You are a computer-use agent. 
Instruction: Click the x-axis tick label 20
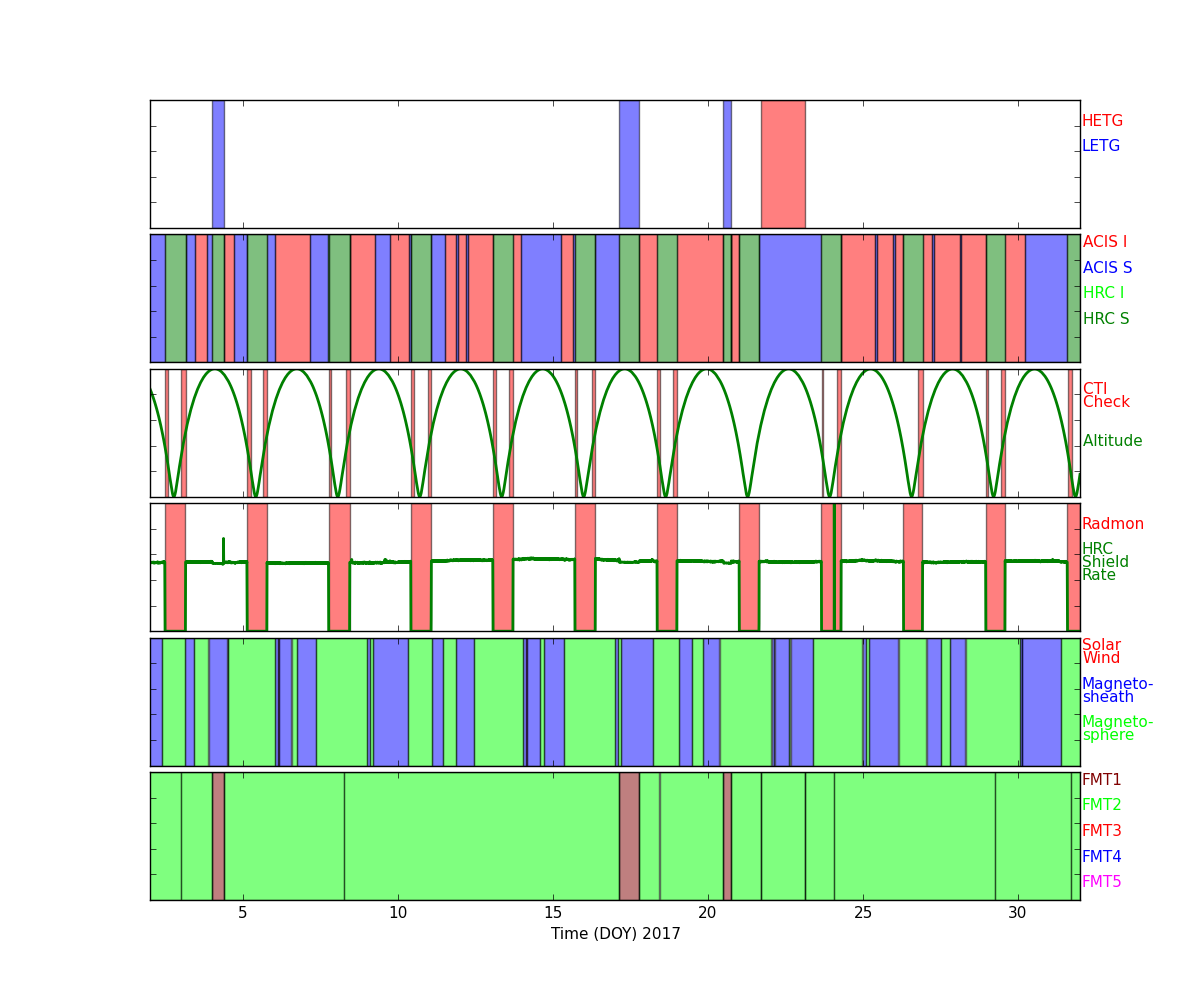pos(708,913)
